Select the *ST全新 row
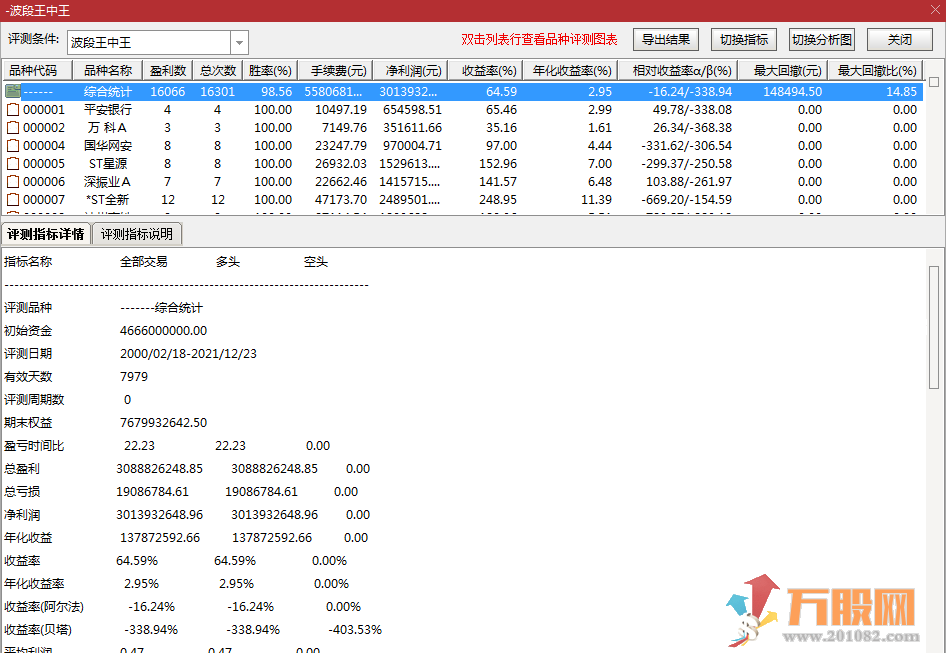946x653 pixels. click(x=463, y=200)
